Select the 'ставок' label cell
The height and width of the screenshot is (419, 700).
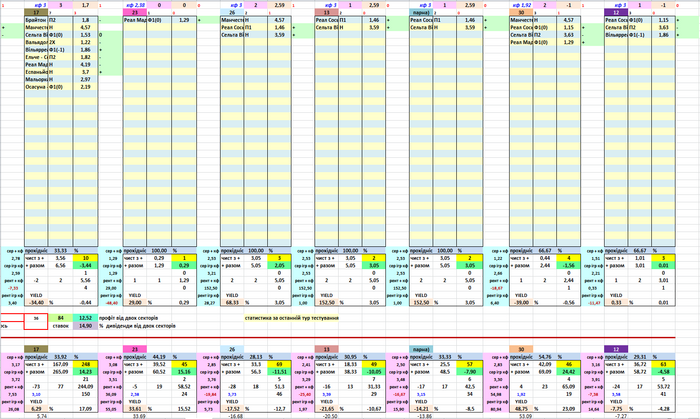pos(61,326)
